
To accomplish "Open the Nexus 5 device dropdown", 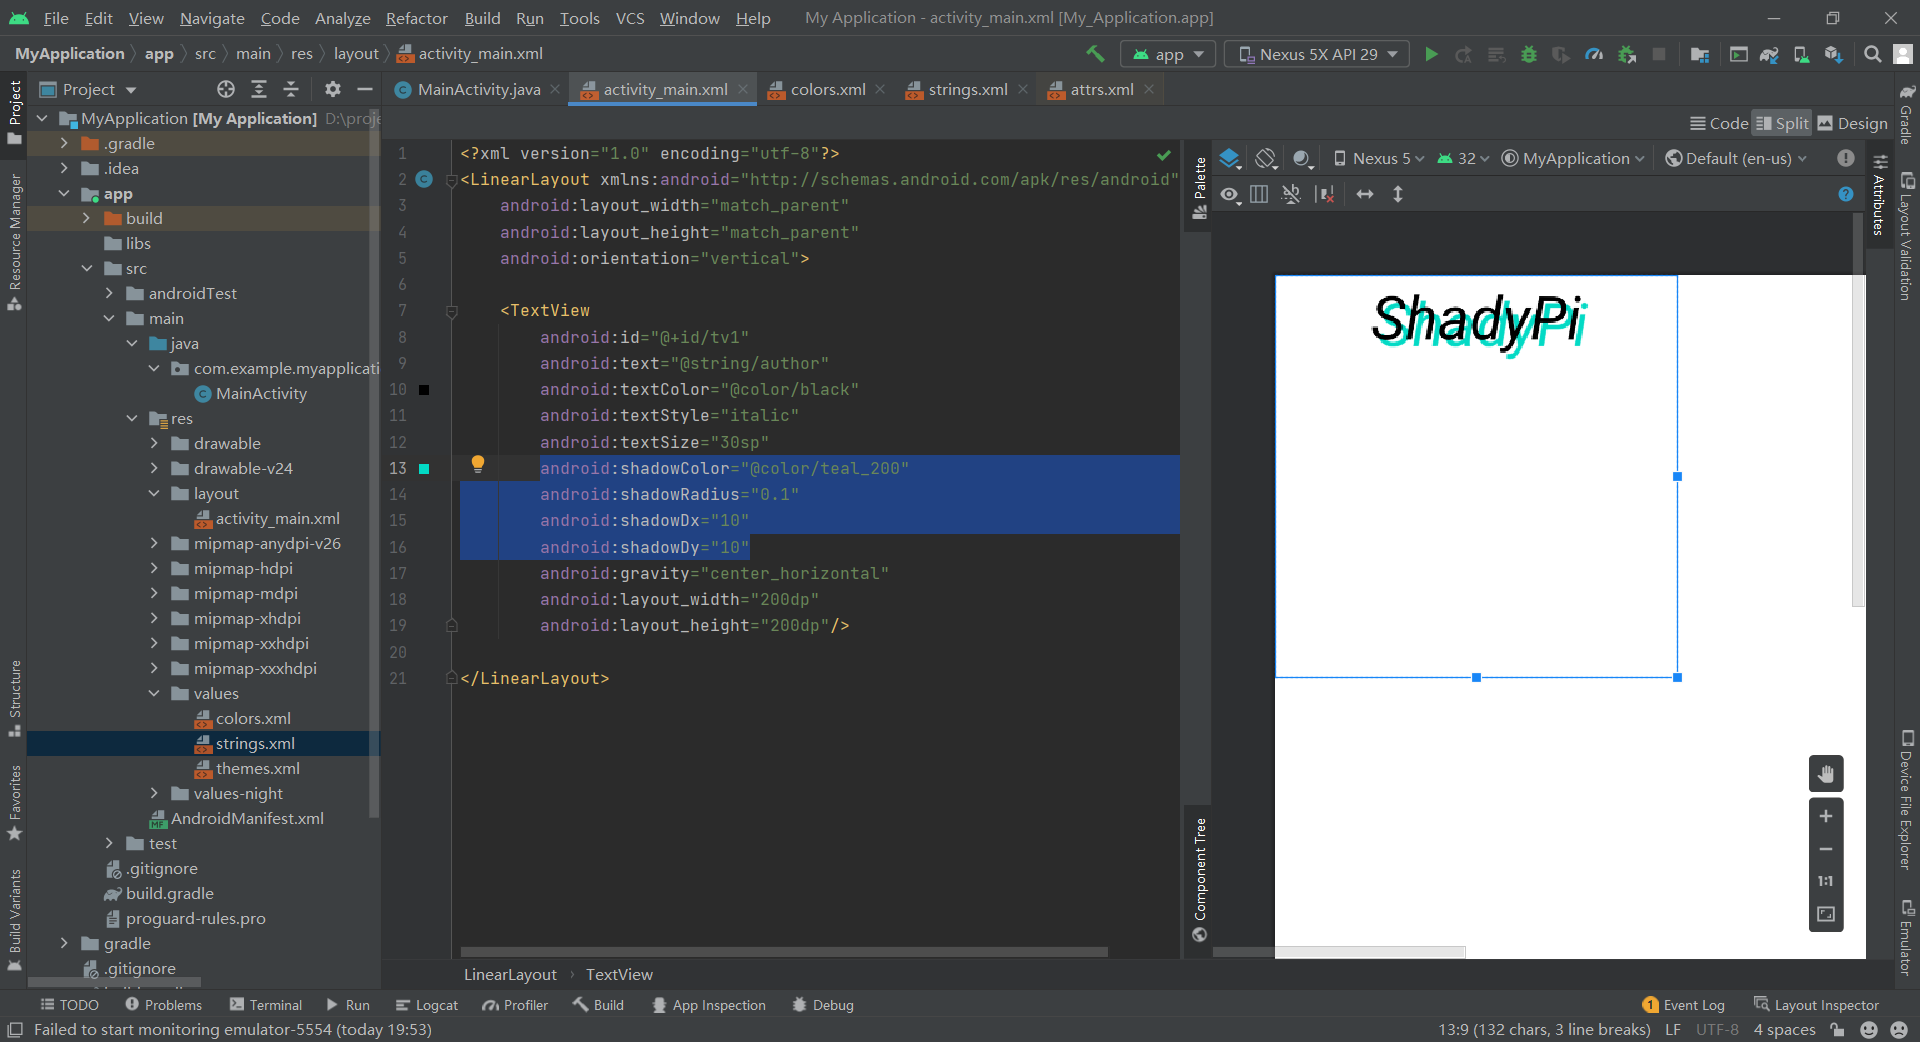I will point(1378,158).
